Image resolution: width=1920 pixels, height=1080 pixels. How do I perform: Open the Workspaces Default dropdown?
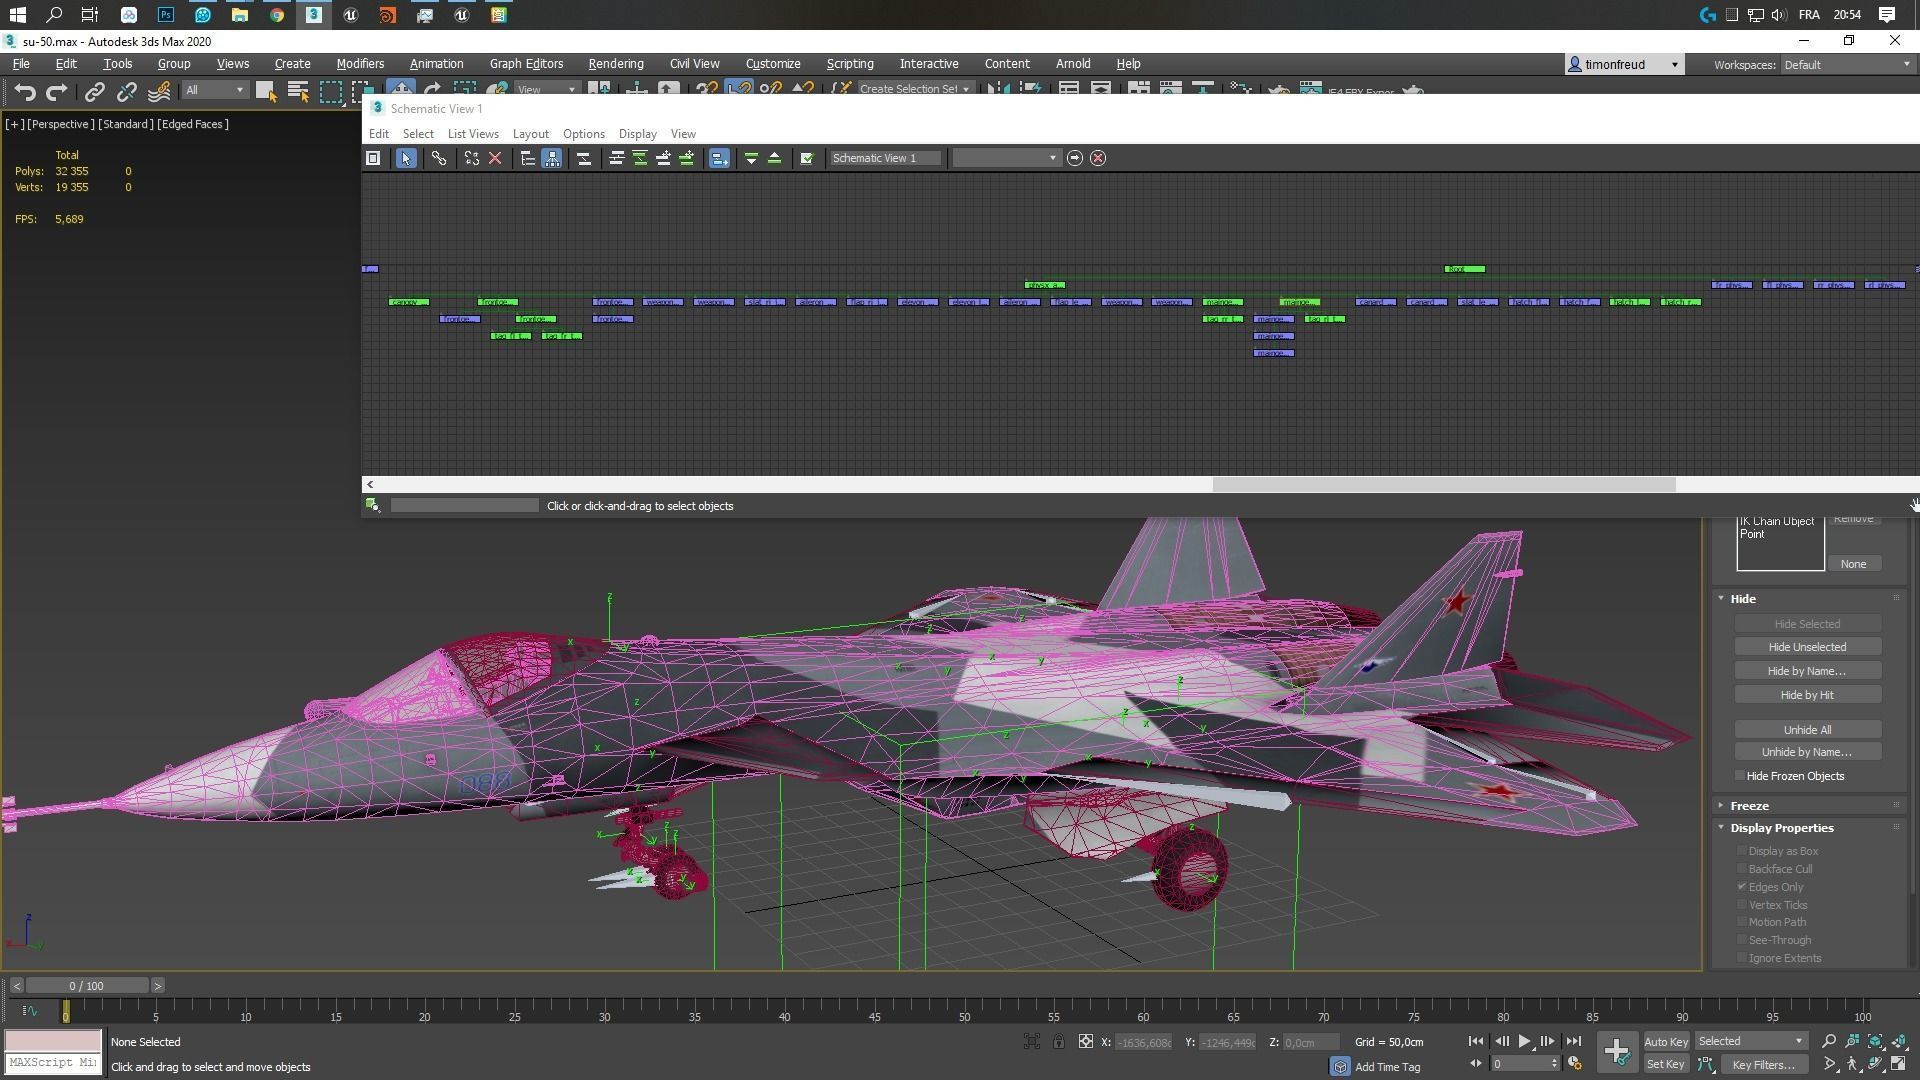point(1847,65)
